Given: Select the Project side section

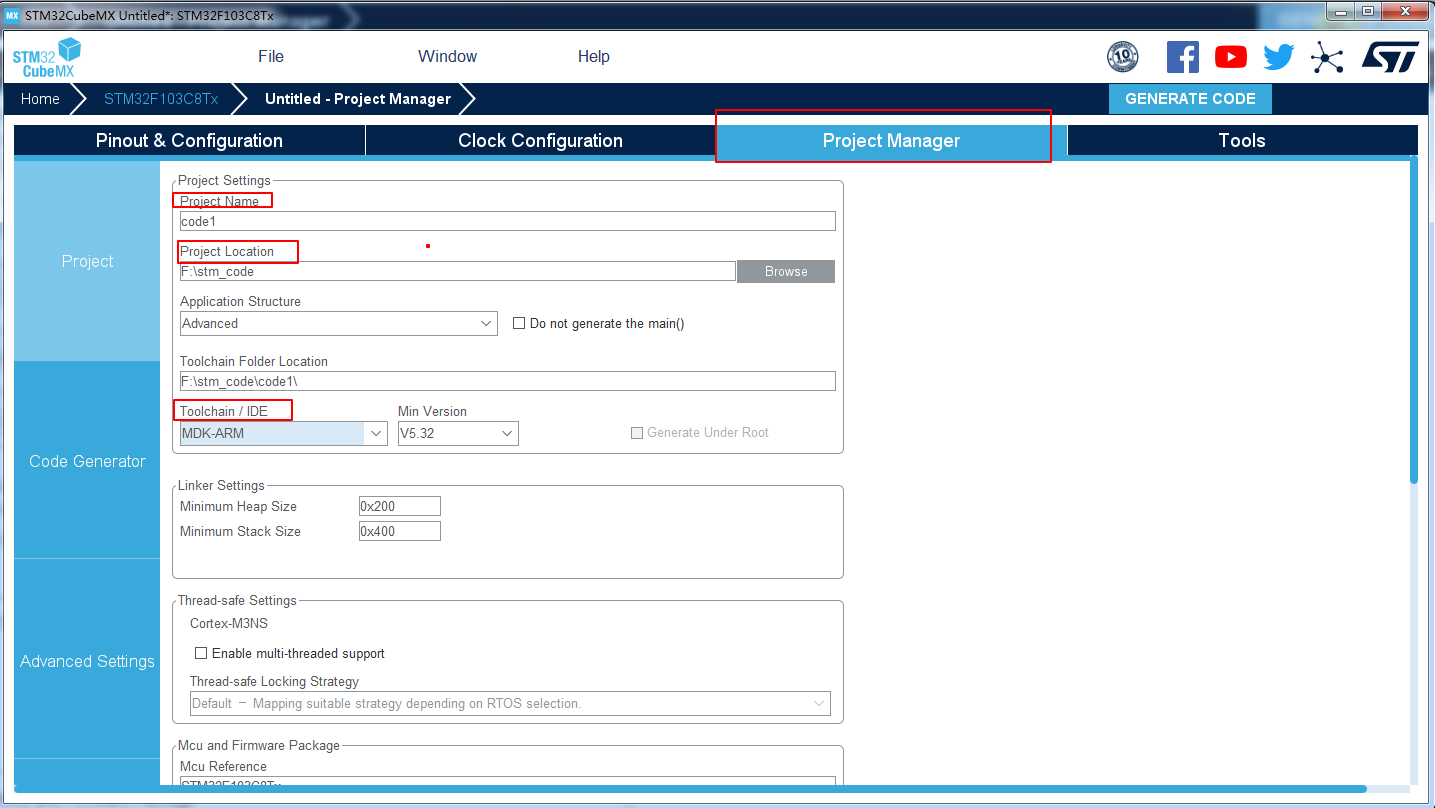Looking at the screenshot, I should click(87, 261).
